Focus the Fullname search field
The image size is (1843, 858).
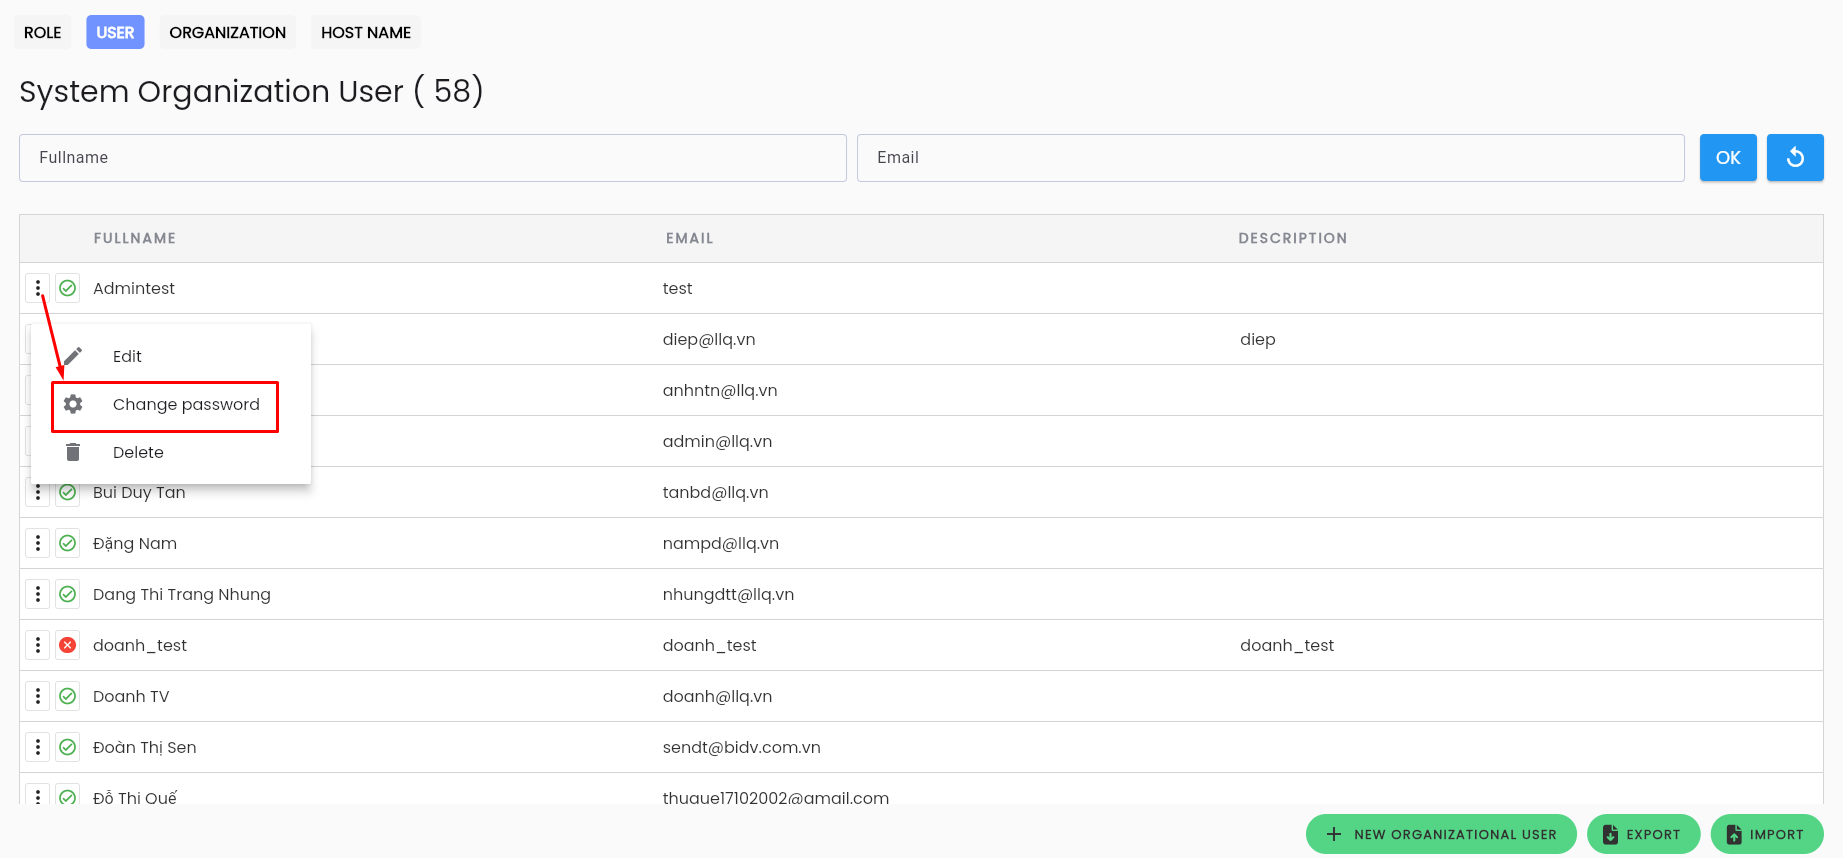click(x=433, y=158)
